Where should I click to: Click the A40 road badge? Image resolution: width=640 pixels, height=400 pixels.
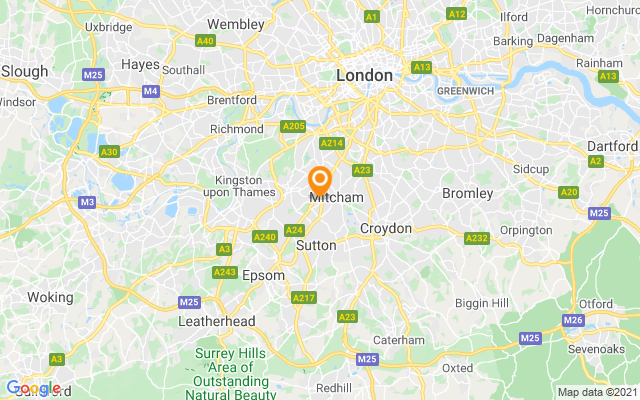click(205, 41)
